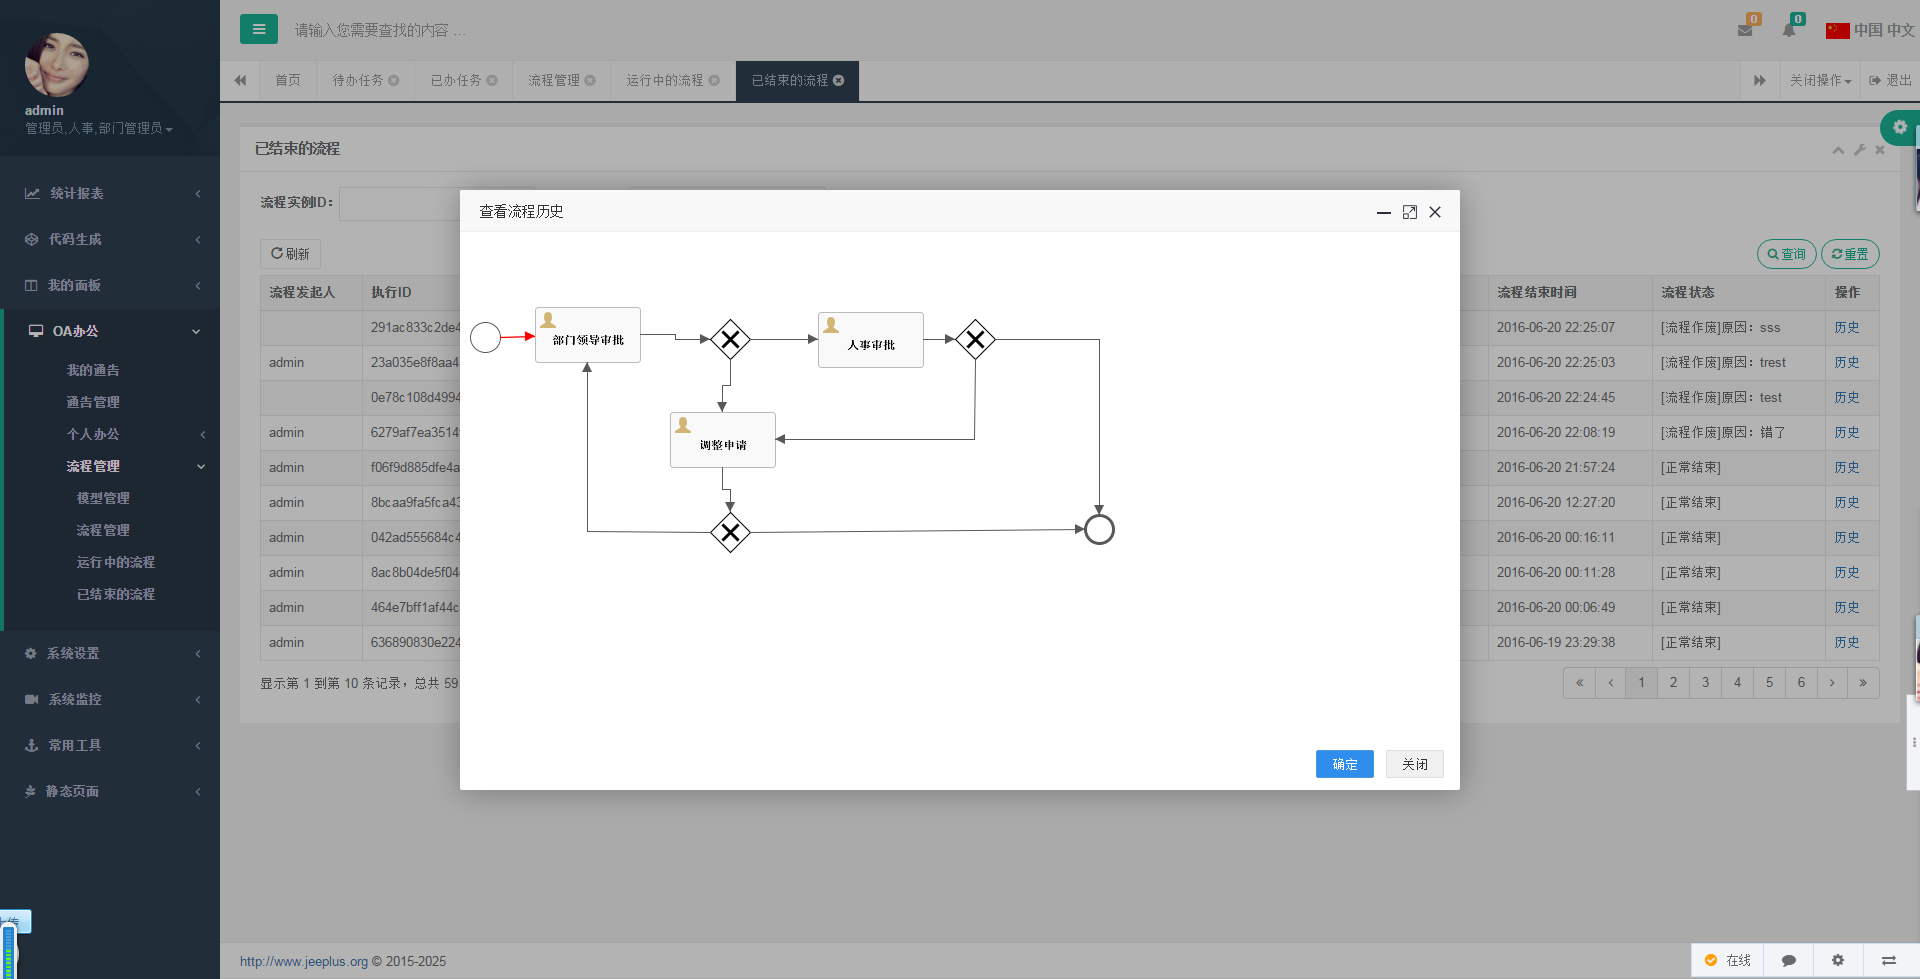The height and width of the screenshot is (979, 1920).
Task: Close the 已结束的流程 tab
Action: [x=839, y=81]
